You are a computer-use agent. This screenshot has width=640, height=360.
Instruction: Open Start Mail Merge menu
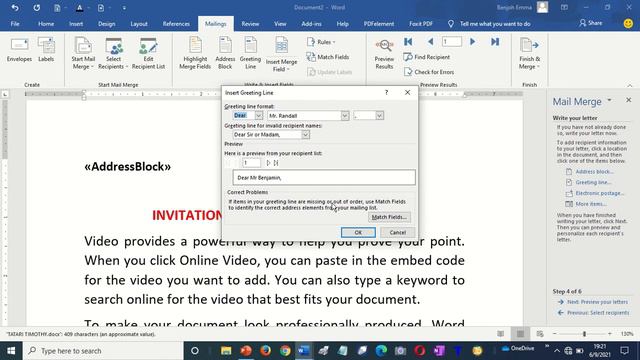pos(83,53)
